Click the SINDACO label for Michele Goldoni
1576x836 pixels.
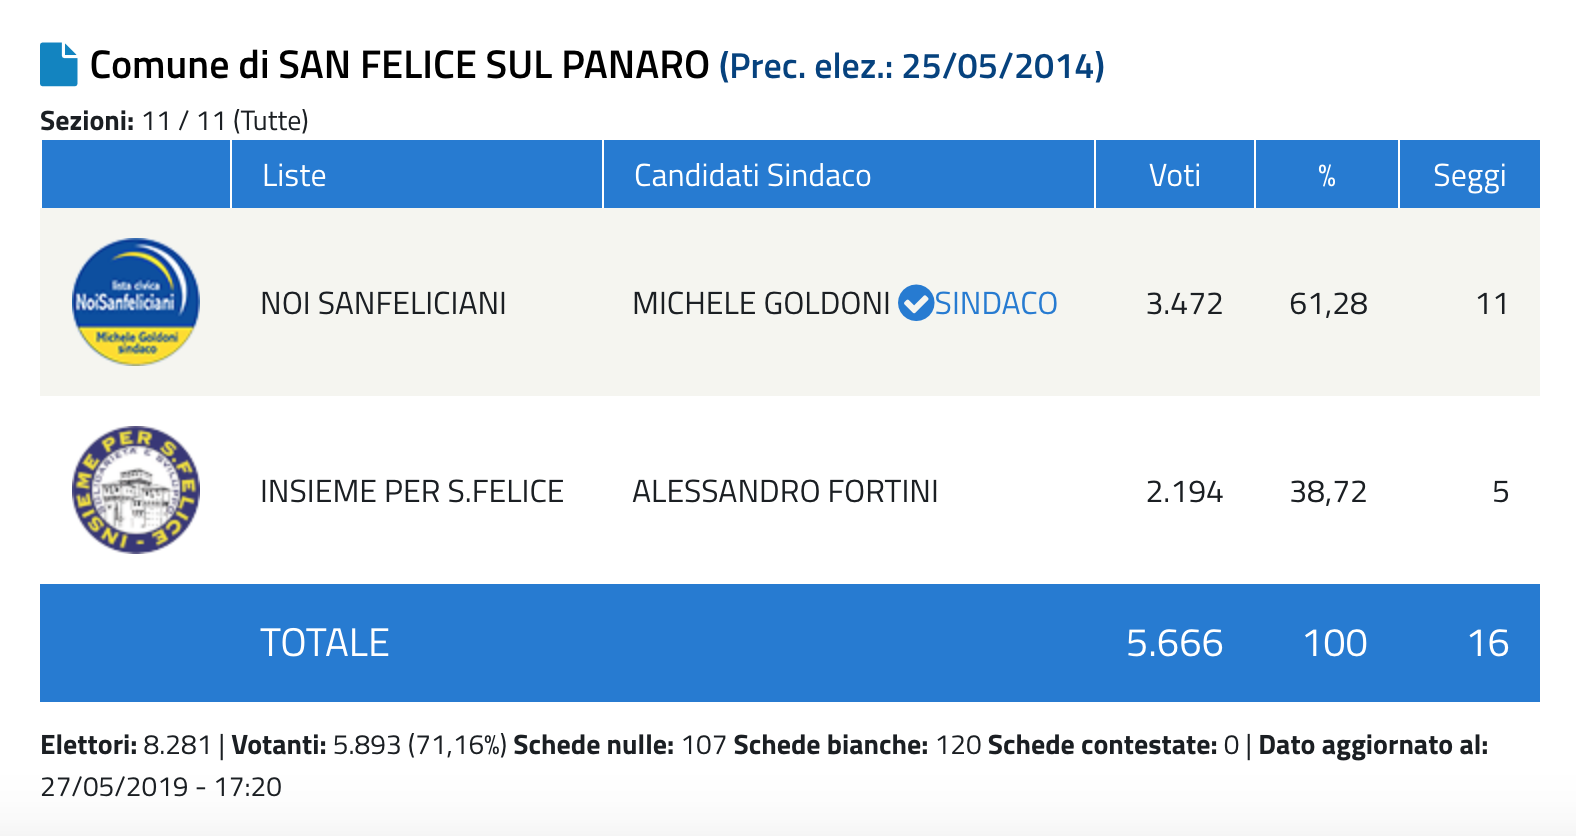pyautogui.click(x=996, y=303)
